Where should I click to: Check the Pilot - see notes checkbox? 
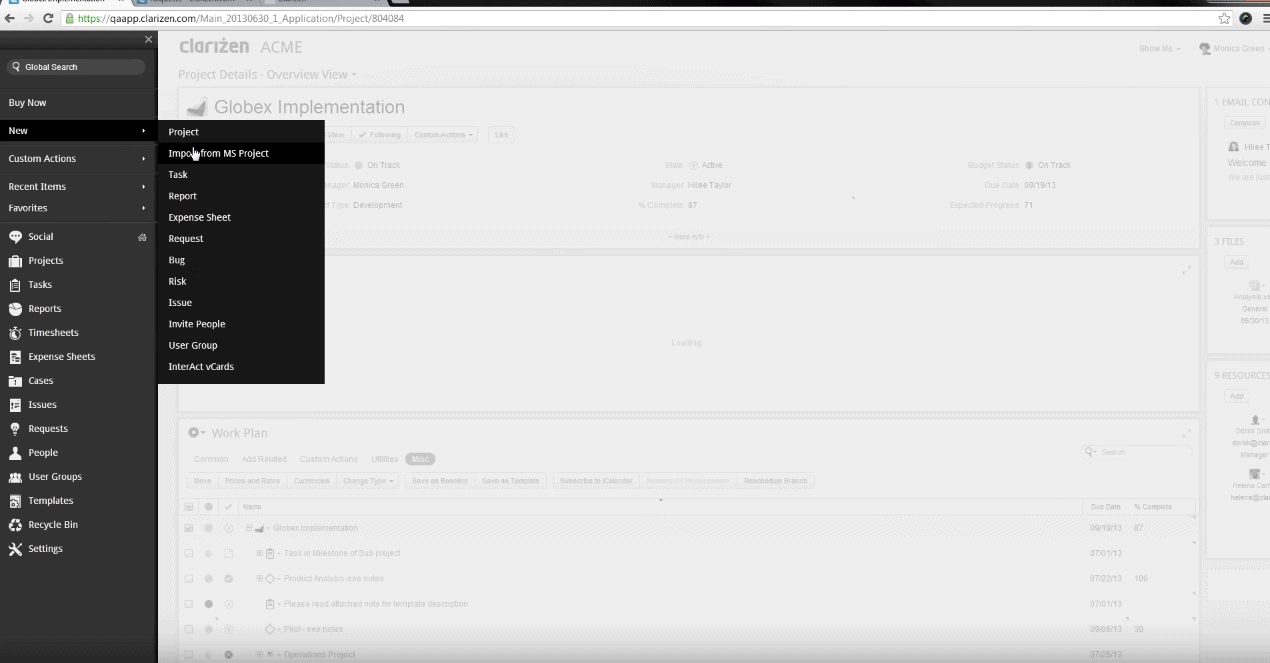(x=189, y=629)
